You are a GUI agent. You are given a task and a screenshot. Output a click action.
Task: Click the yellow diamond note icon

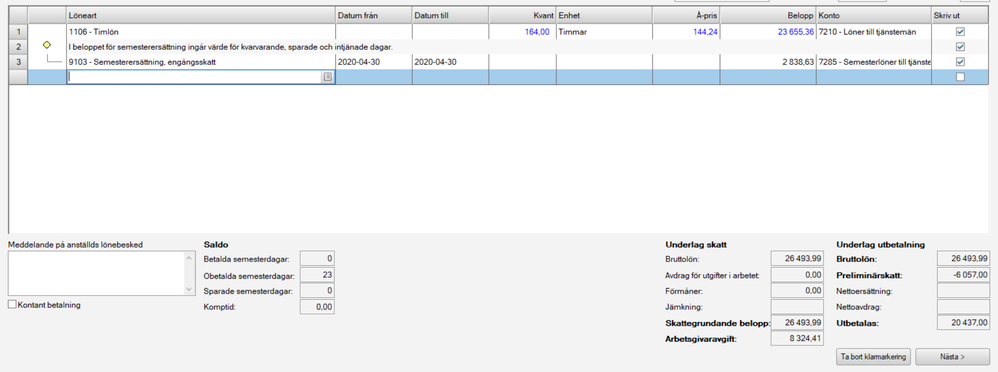tap(46, 45)
